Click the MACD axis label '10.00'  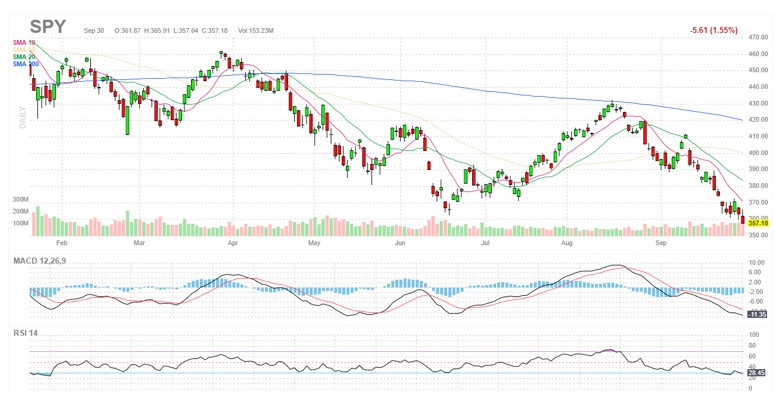point(756,263)
